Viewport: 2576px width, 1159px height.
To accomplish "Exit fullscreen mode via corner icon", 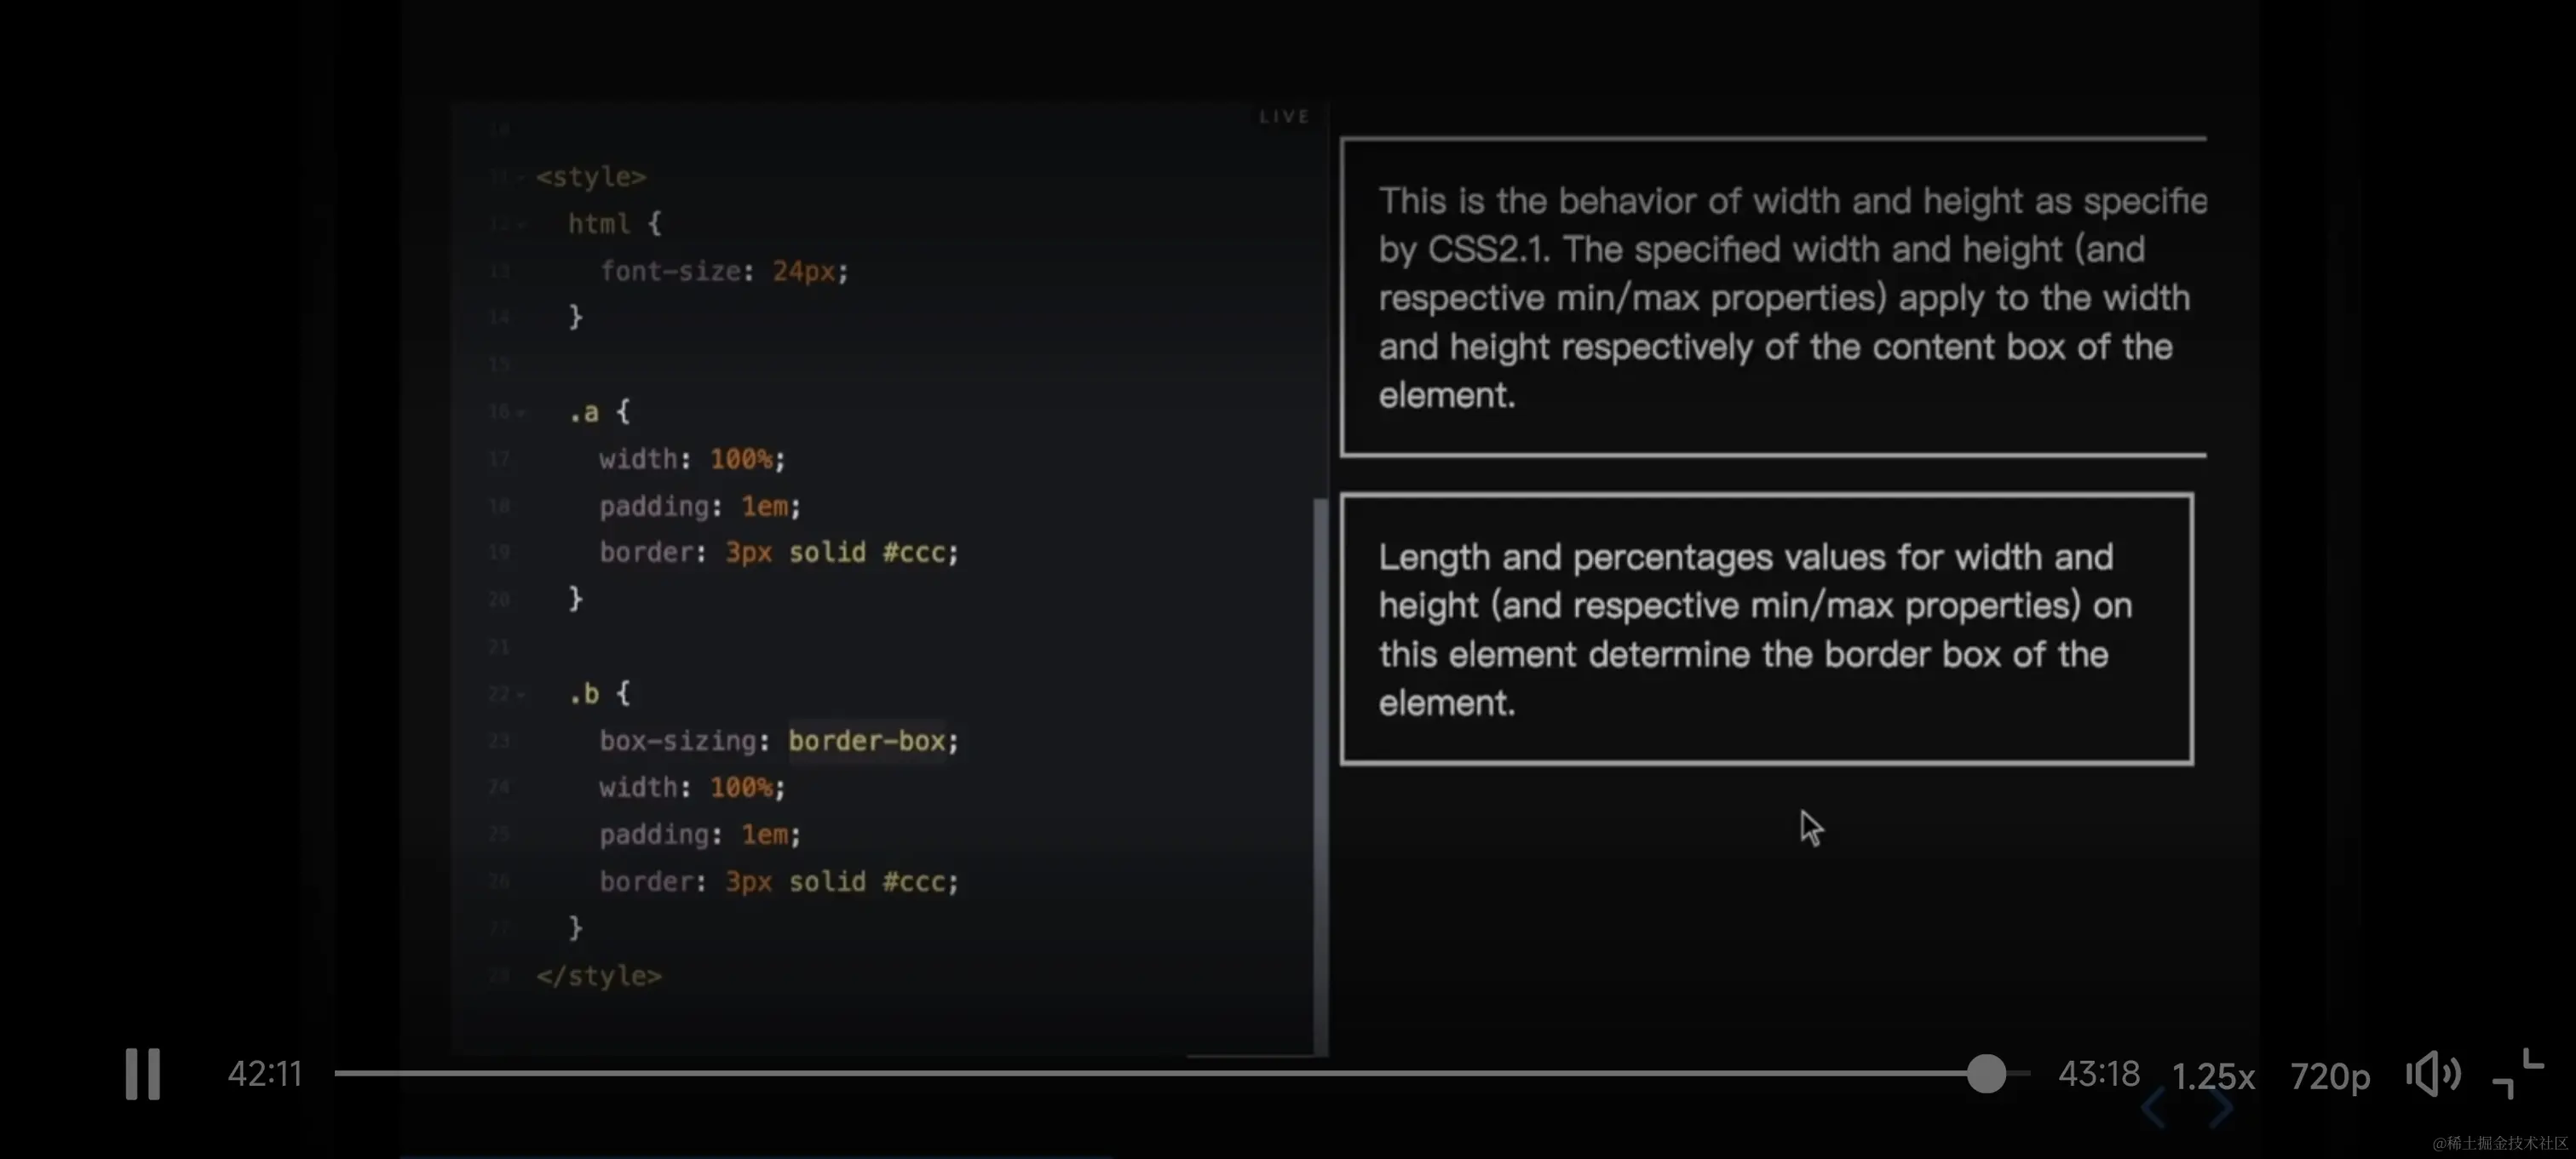I will (2517, 1074).
